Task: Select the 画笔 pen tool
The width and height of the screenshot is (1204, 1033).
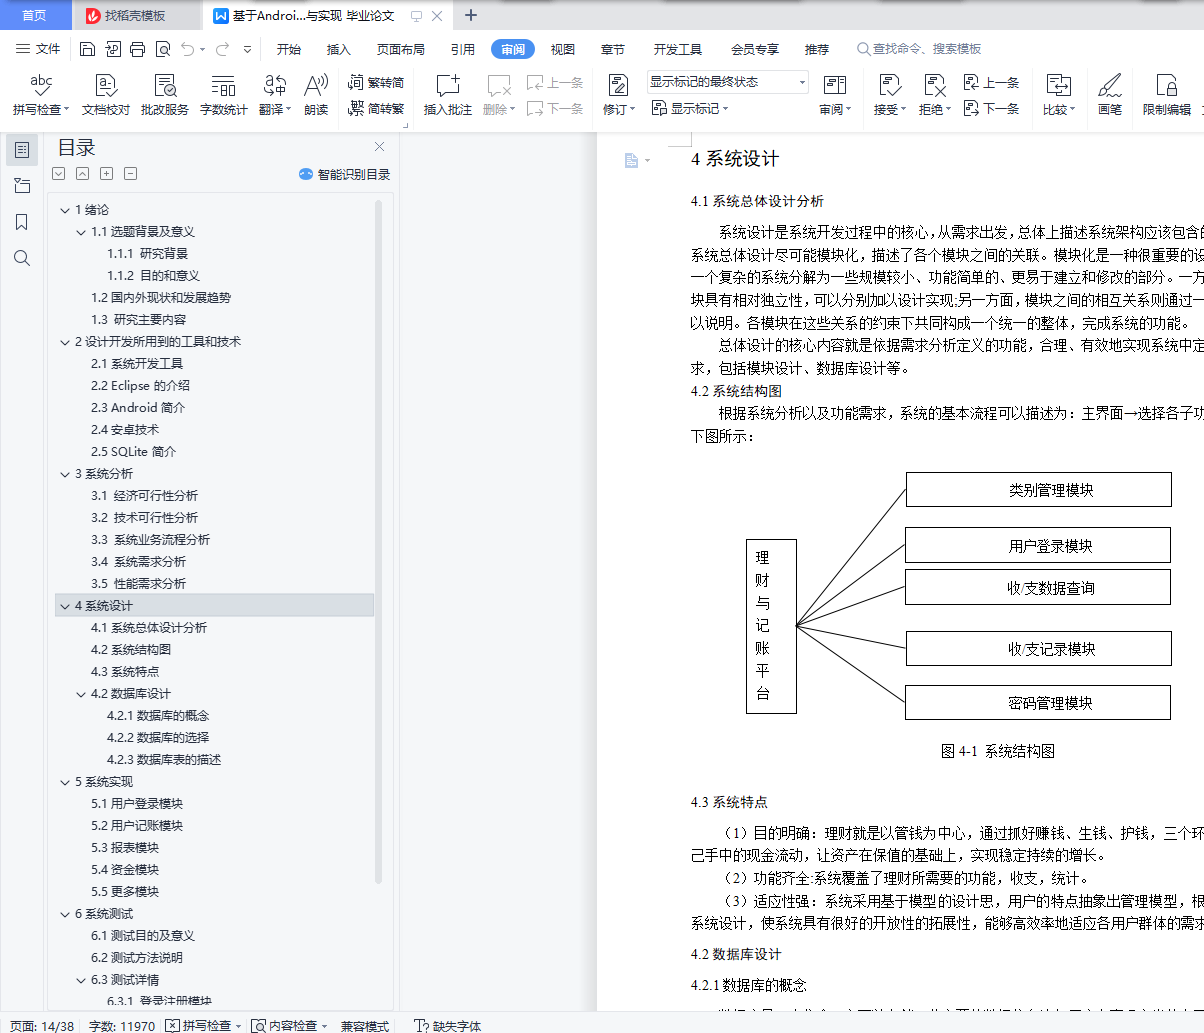Action: pos(1110,95)
